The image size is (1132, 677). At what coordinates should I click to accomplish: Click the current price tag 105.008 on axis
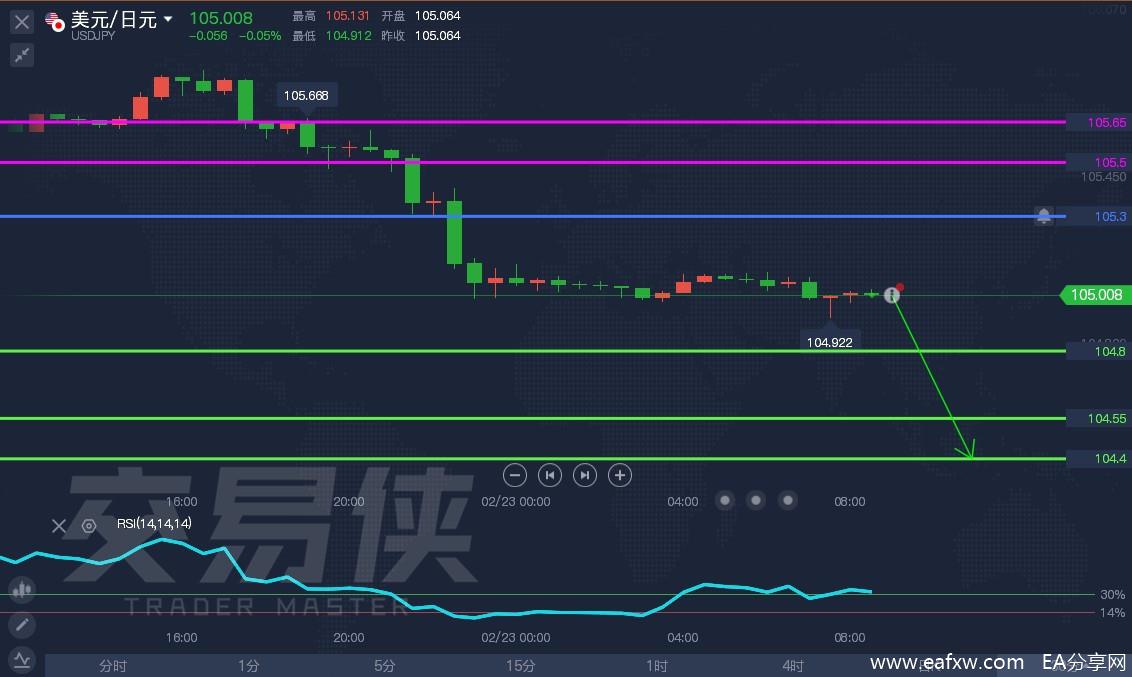[1095, 294]
